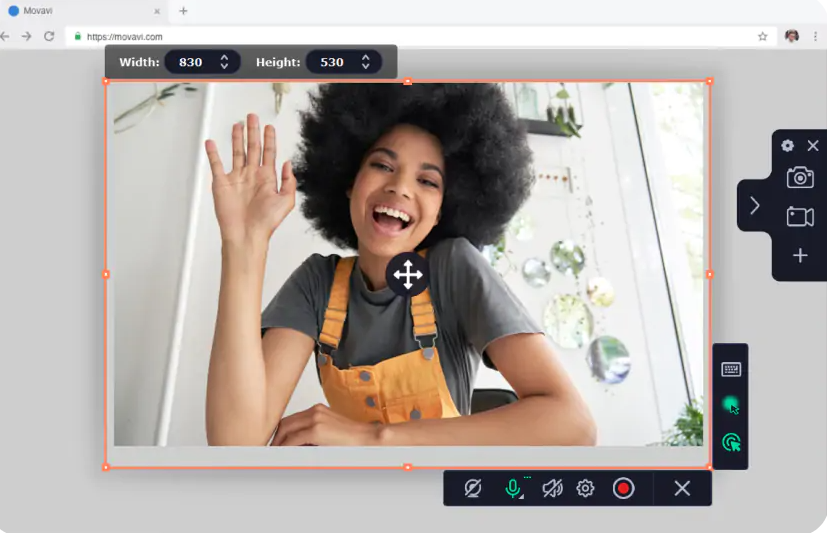Image resolution: width=827 pixels, height=533 pixels.
Task: Click the top-right corner handle of capture frame
Action: click(710, 81)
